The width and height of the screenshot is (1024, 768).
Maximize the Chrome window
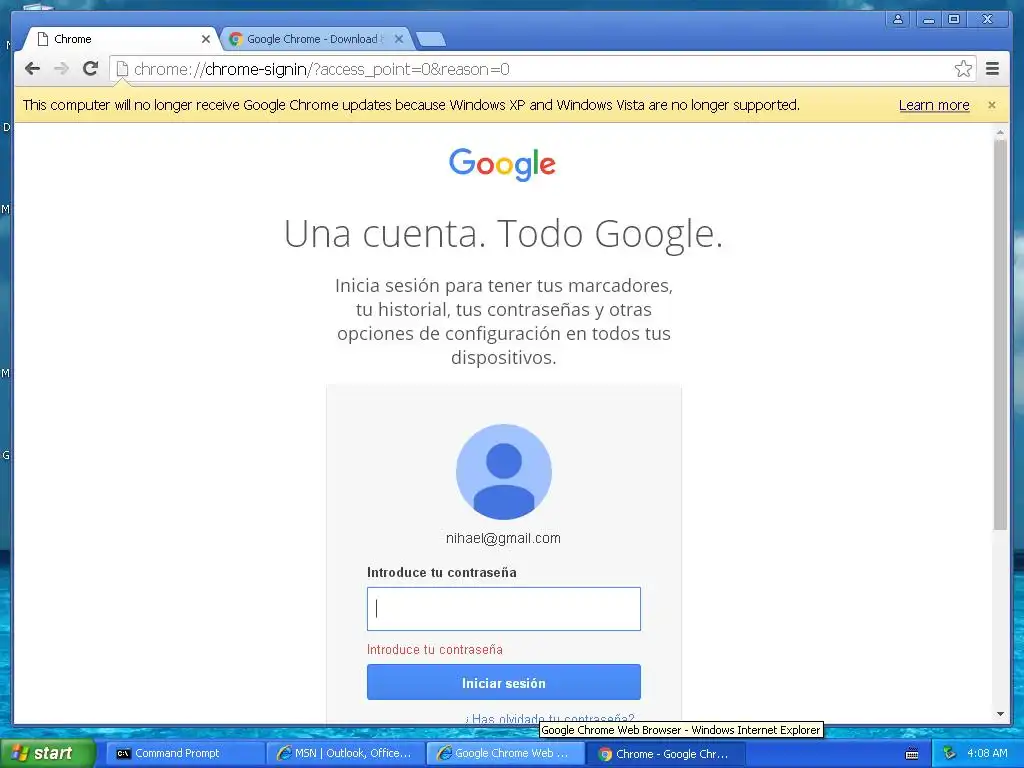click(x=953, y=19)
